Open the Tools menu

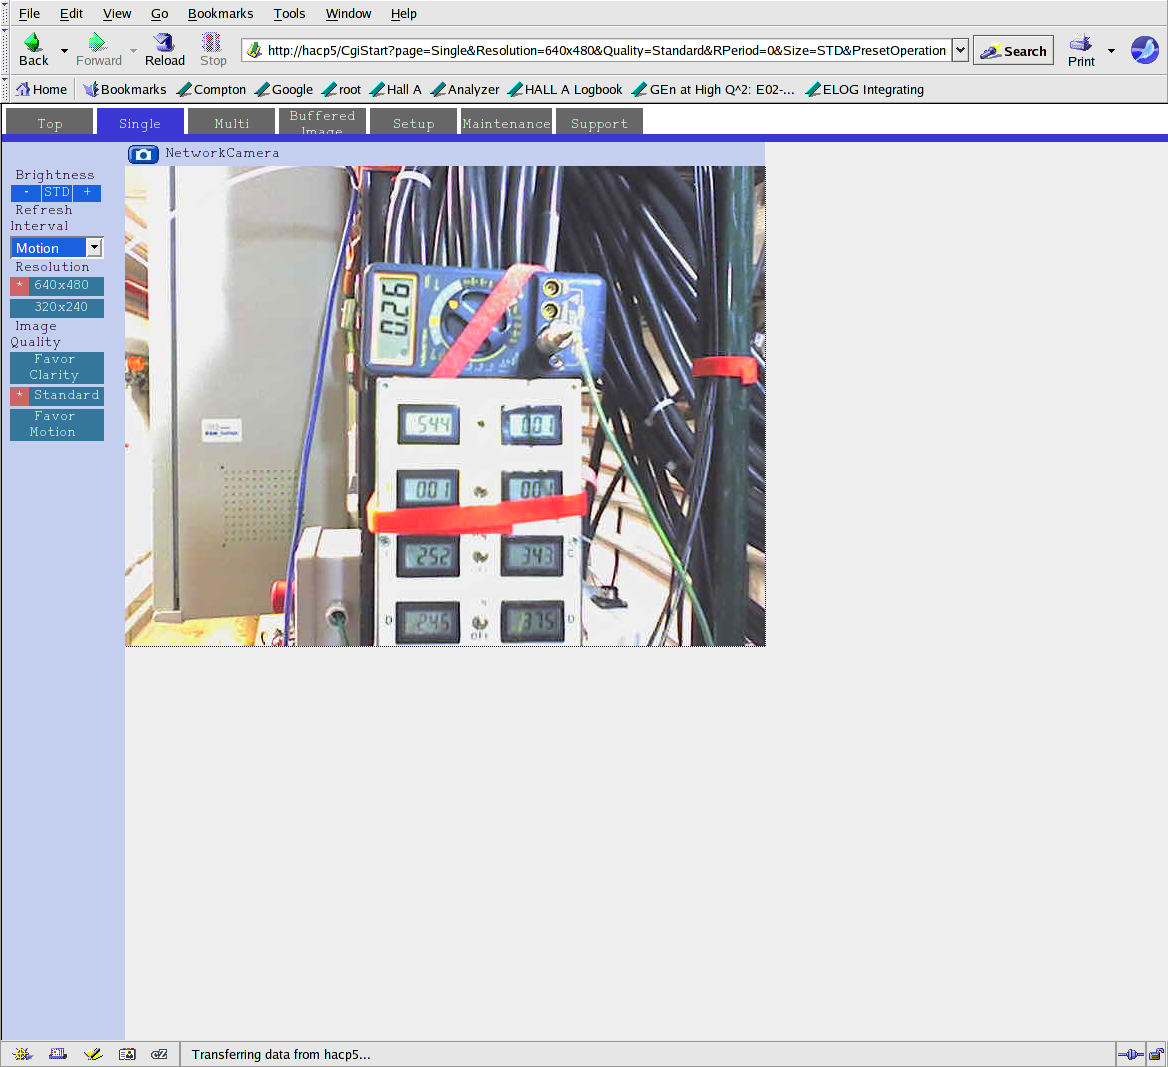coord(289,13)
